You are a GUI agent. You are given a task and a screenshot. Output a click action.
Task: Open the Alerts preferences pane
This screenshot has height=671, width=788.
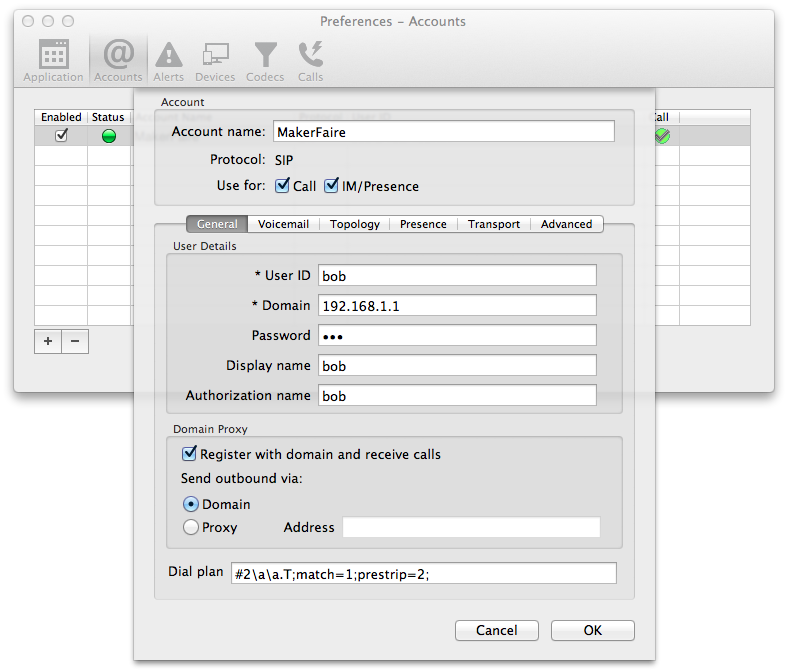click(x=168, y=59)
